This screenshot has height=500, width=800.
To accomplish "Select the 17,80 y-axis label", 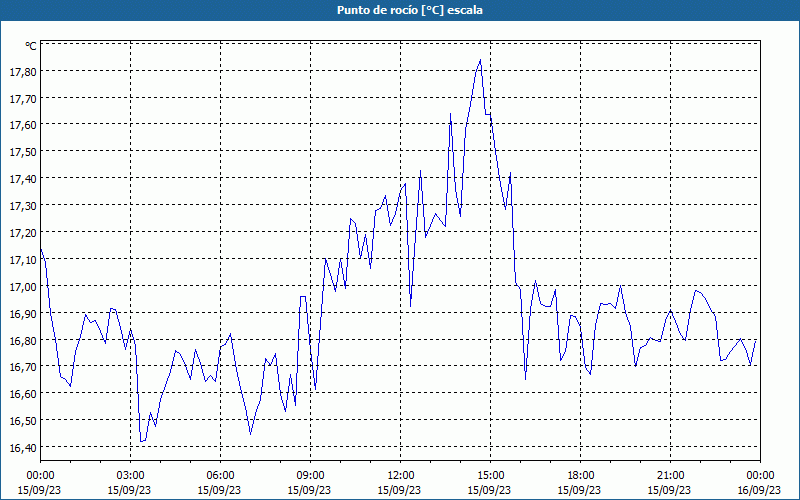I will 23,71.
